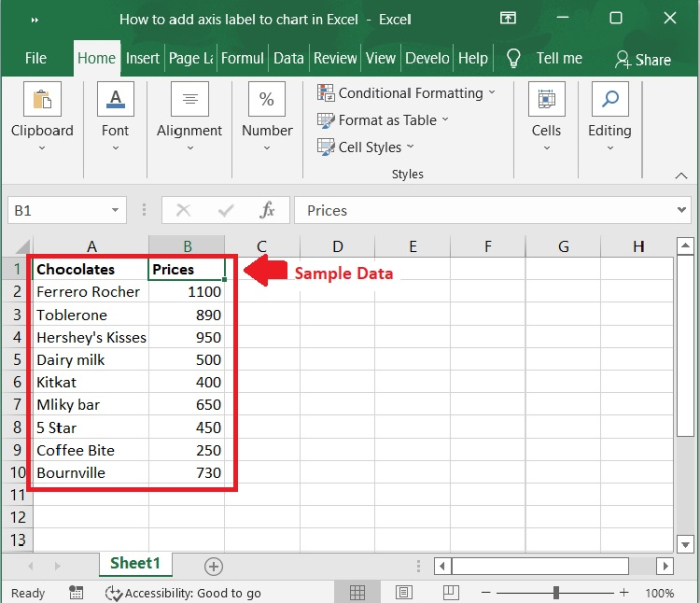Select cell with value 1100
This screenshot has height=603, width=700.
click(187, 291)
